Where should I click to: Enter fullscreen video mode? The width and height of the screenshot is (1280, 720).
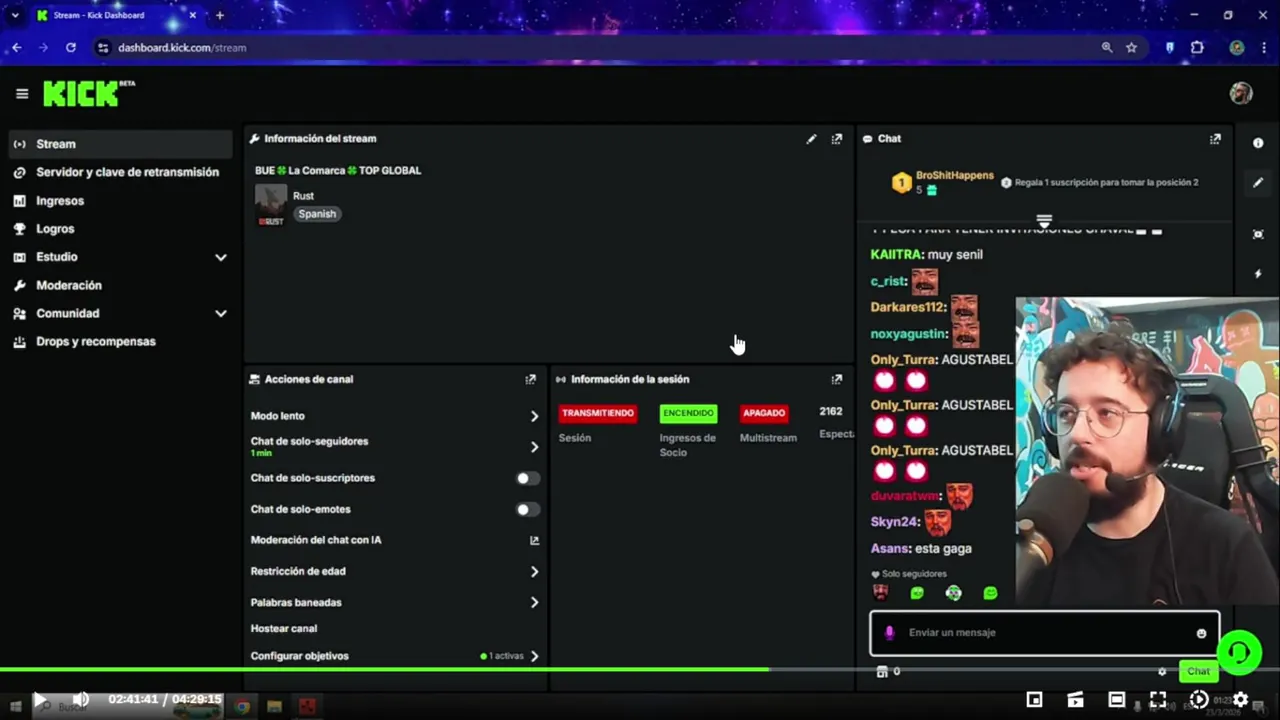click(1157, 700)
